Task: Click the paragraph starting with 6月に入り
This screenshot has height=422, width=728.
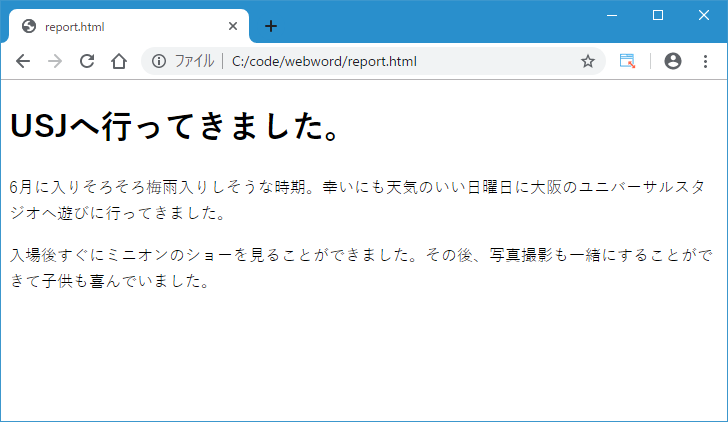Action: [358, 200]
